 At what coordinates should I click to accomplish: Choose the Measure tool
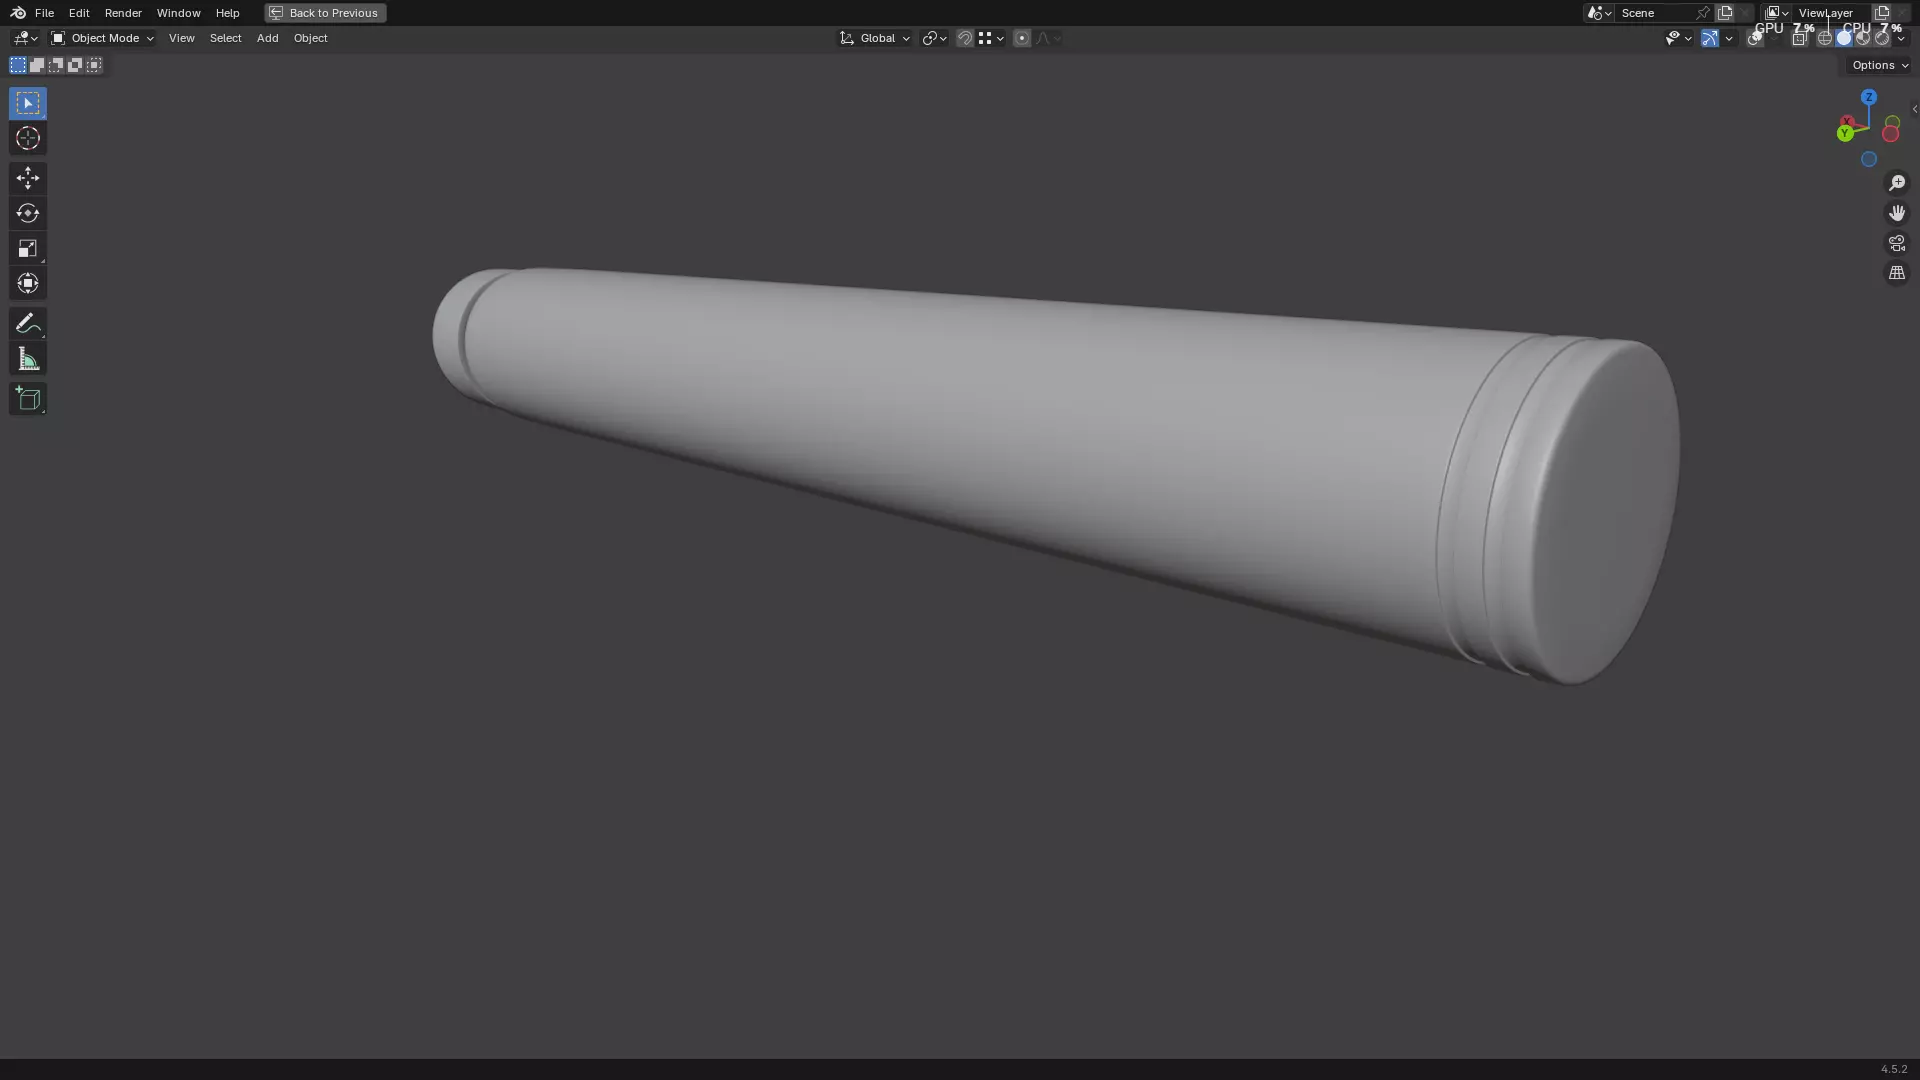pos(28,359)
